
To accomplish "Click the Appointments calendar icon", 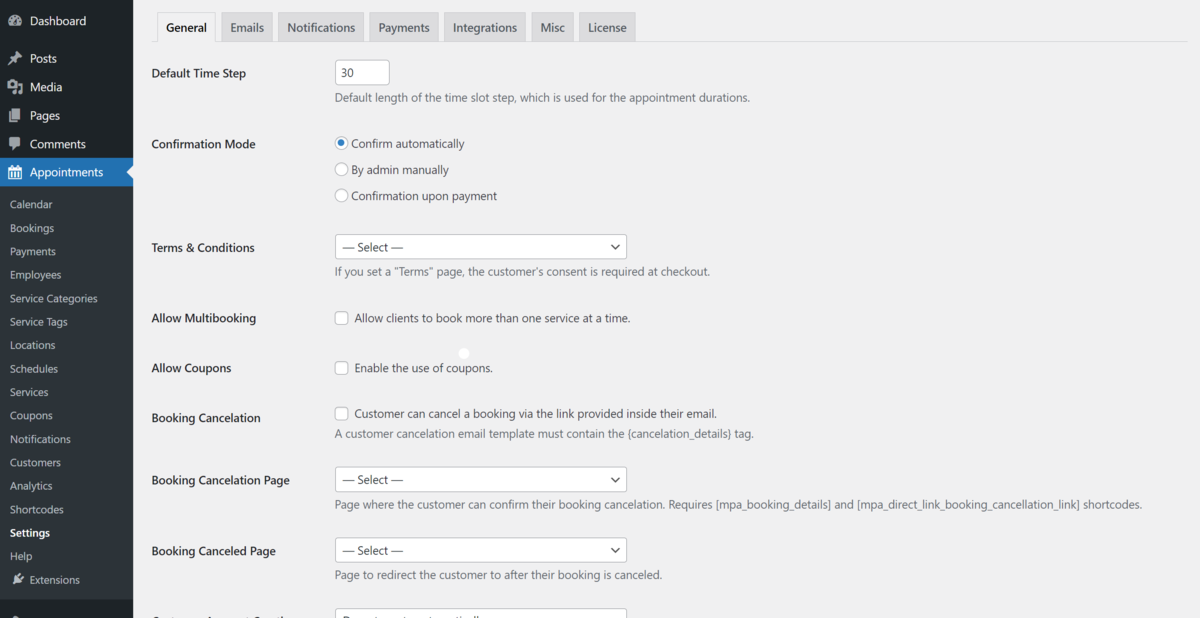I will (x=15, y=172).
